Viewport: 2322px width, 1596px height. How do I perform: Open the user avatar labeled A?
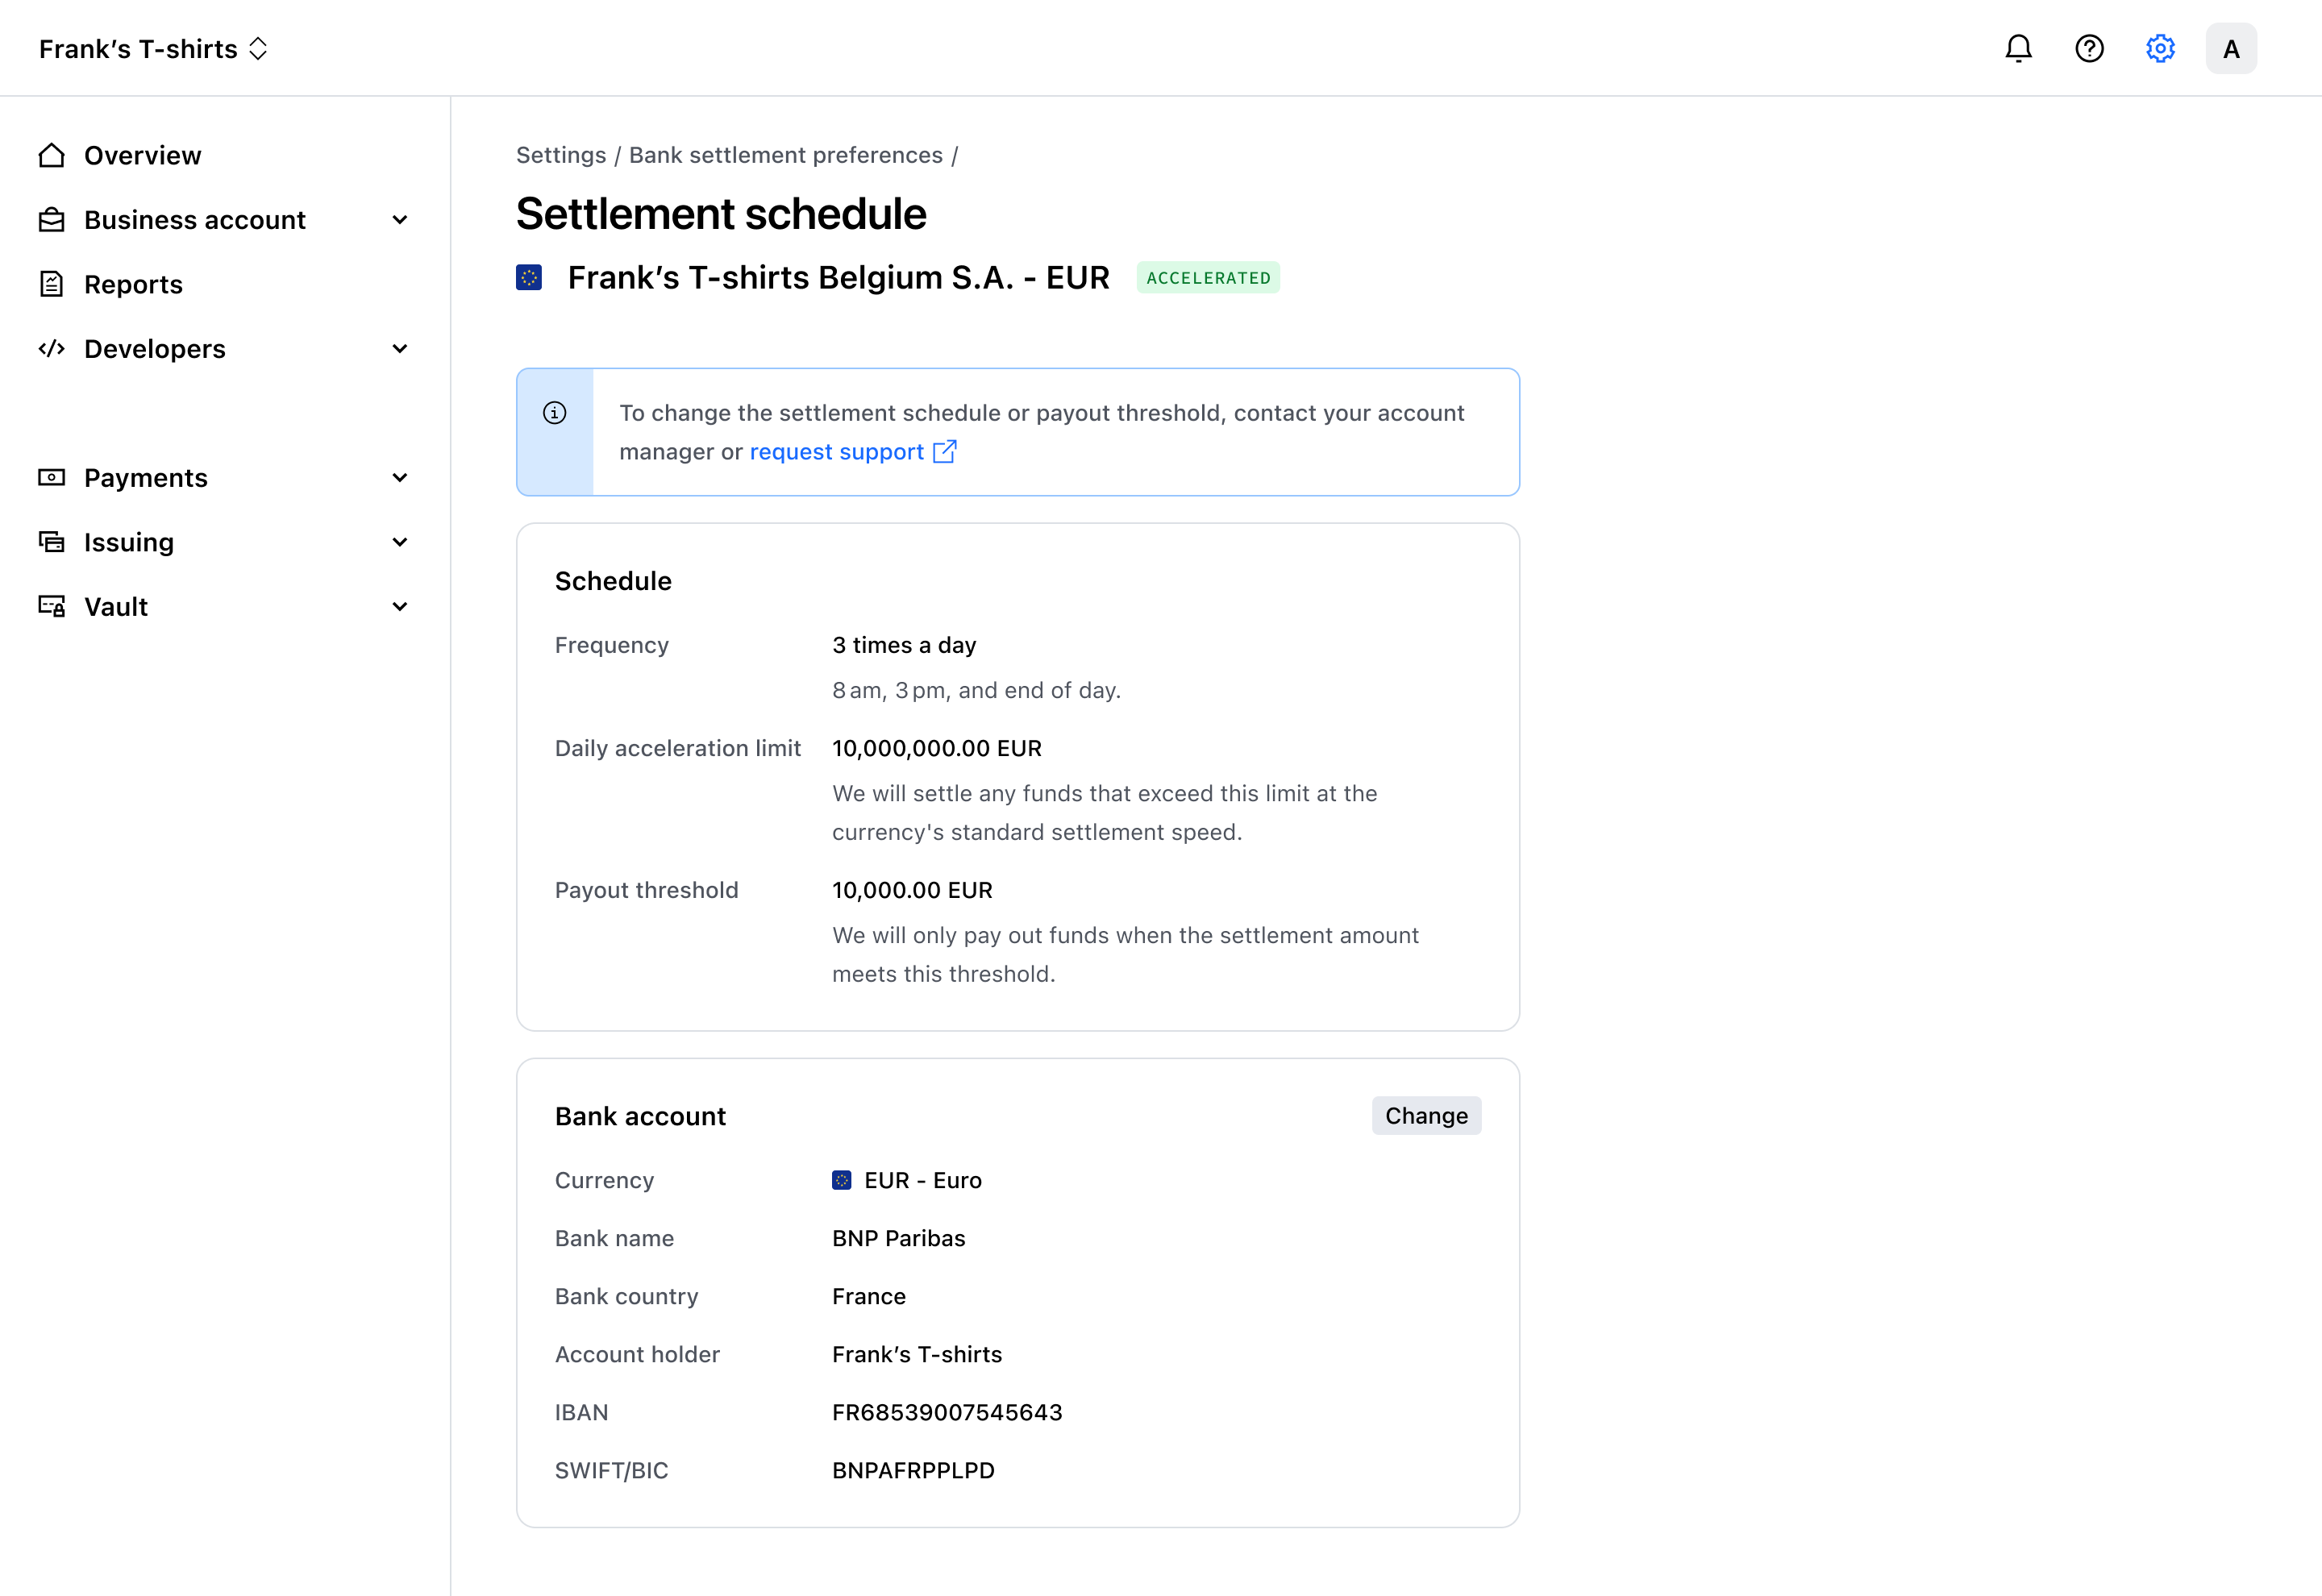(x=2231, y=48)
